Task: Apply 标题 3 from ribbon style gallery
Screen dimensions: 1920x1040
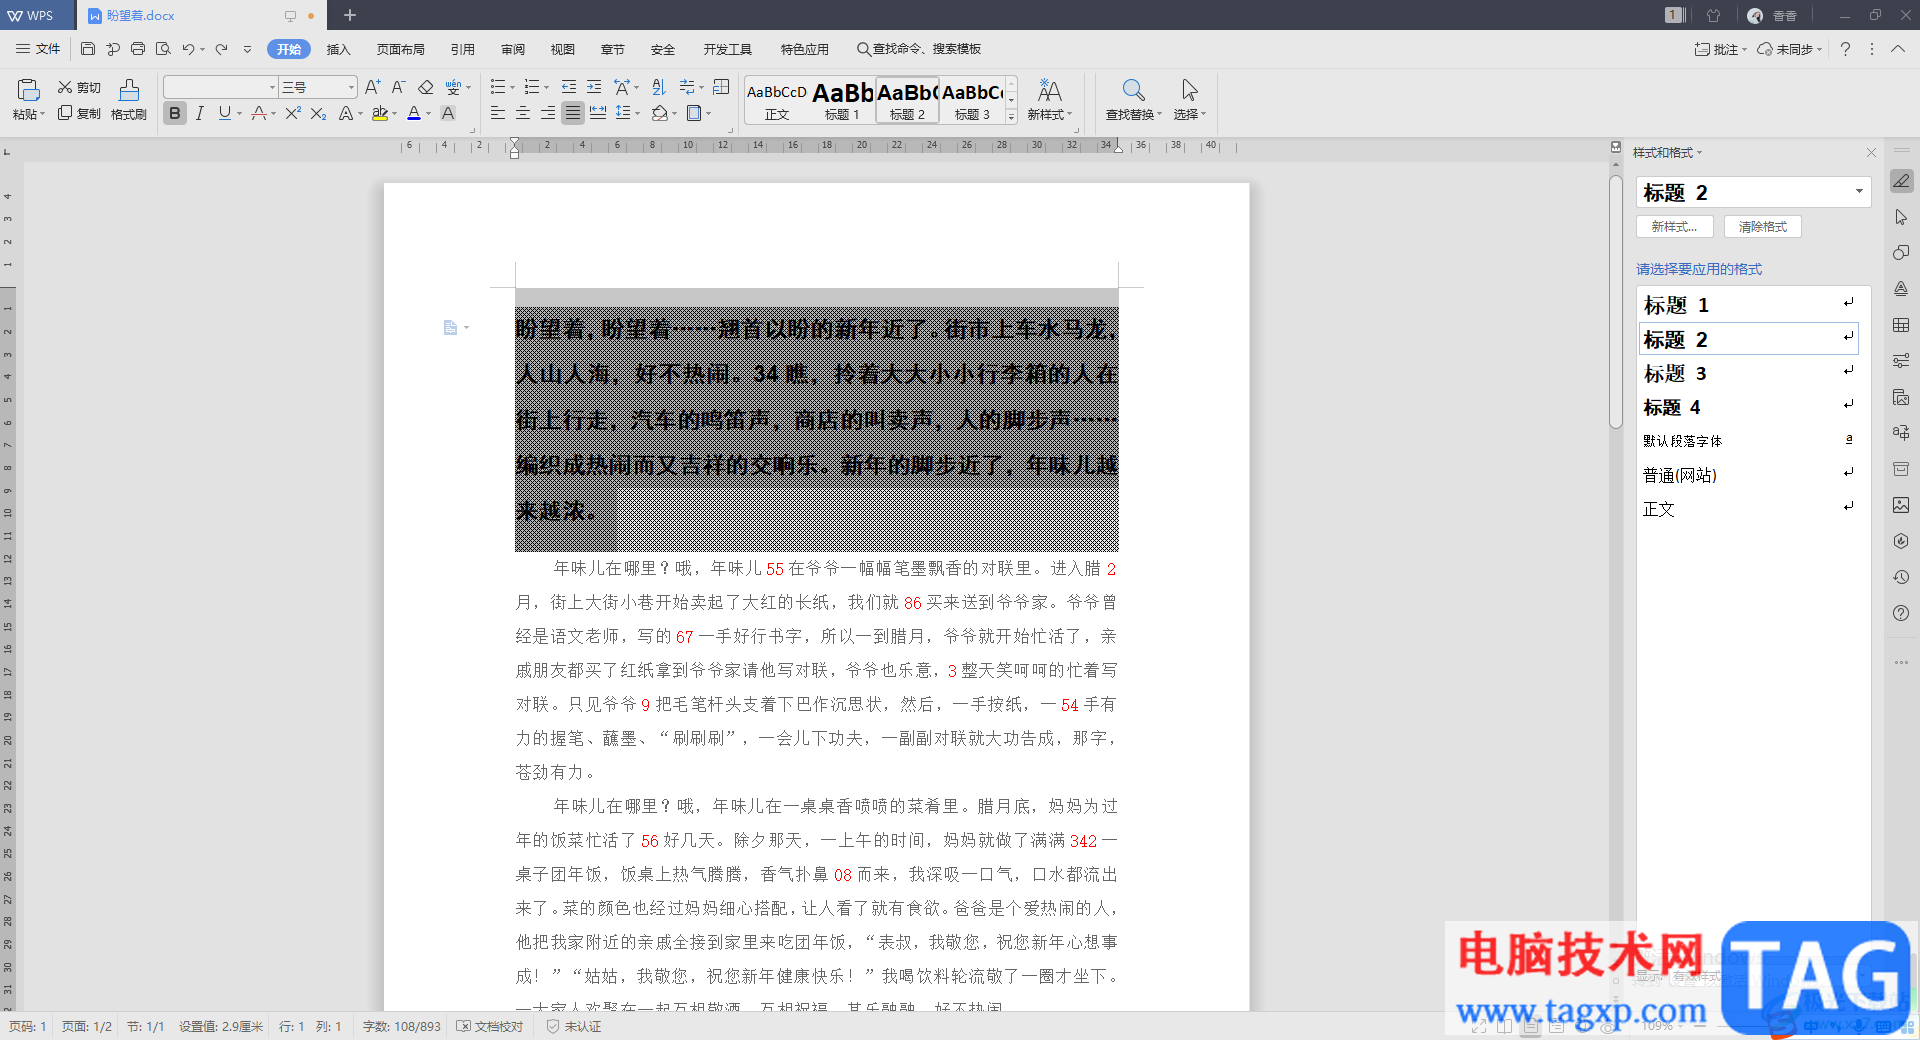Action: (x=973, y=100)
